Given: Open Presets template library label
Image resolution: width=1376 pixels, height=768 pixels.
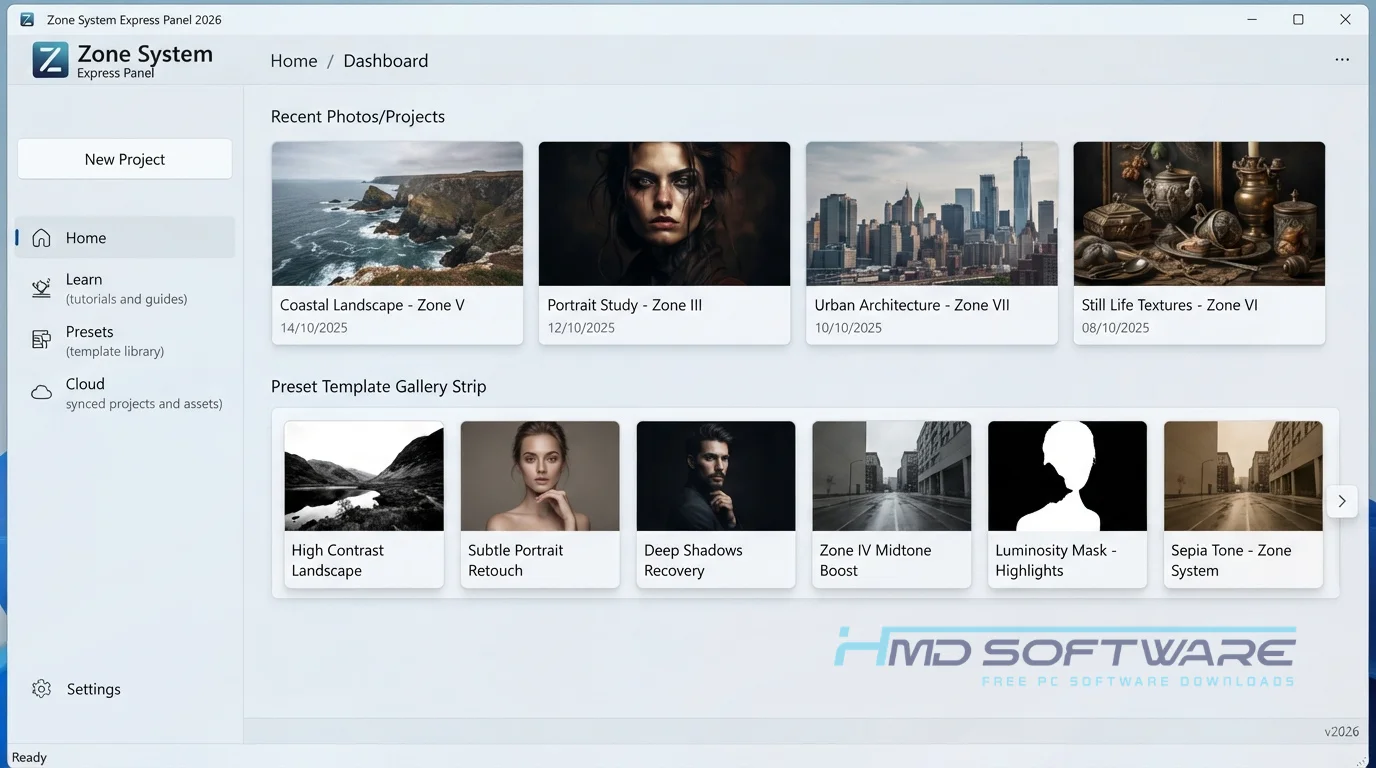Looking at the screenshot, I should (x=115, y=341).
